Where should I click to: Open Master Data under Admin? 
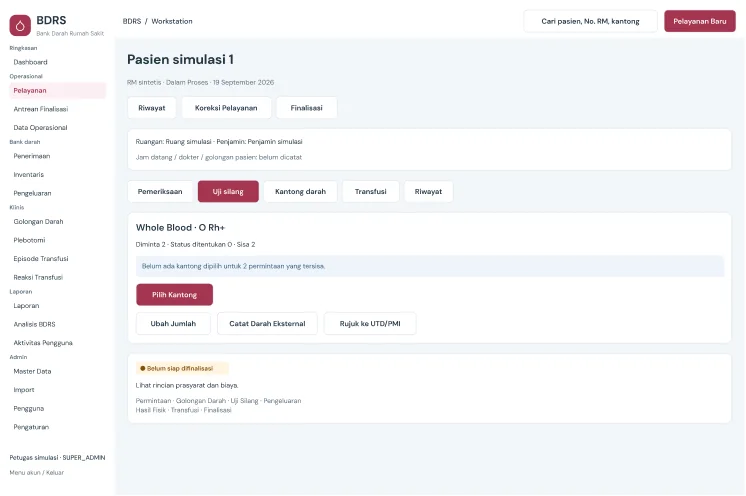pos(32,371)
